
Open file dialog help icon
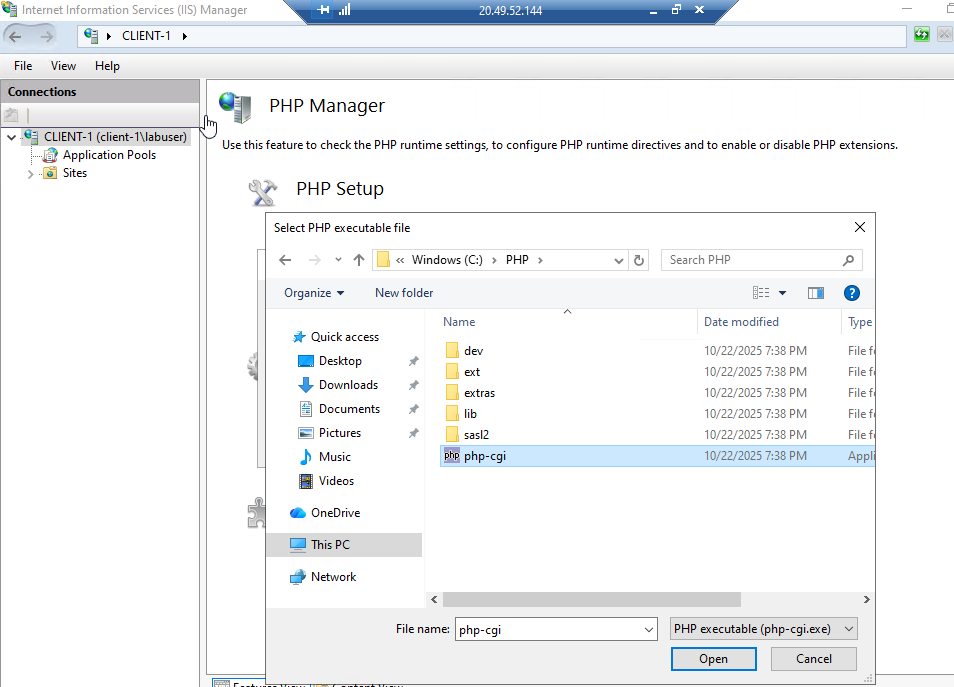click(x=852, y=293)
